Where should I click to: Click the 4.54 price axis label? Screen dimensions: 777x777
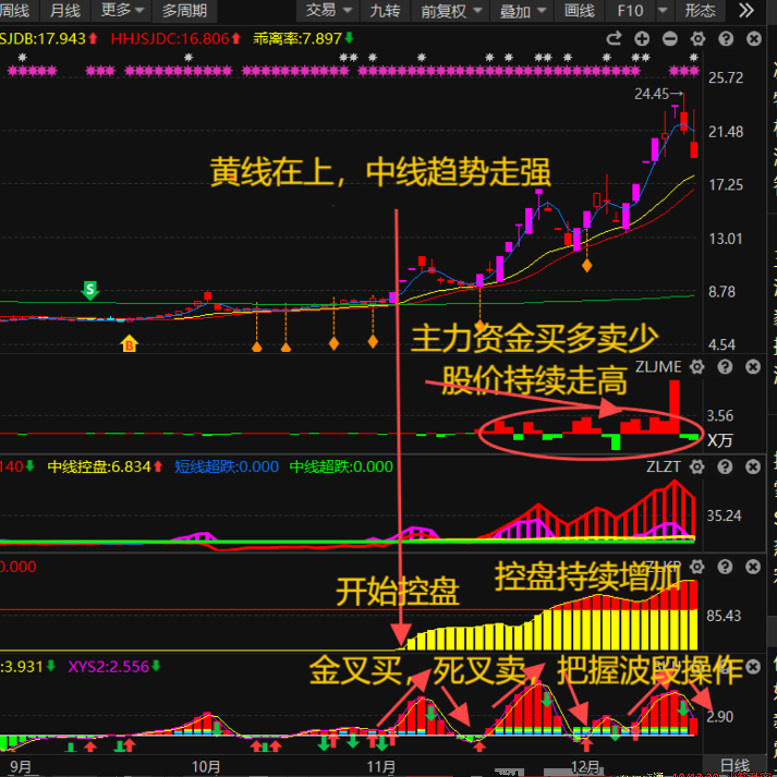722,345
